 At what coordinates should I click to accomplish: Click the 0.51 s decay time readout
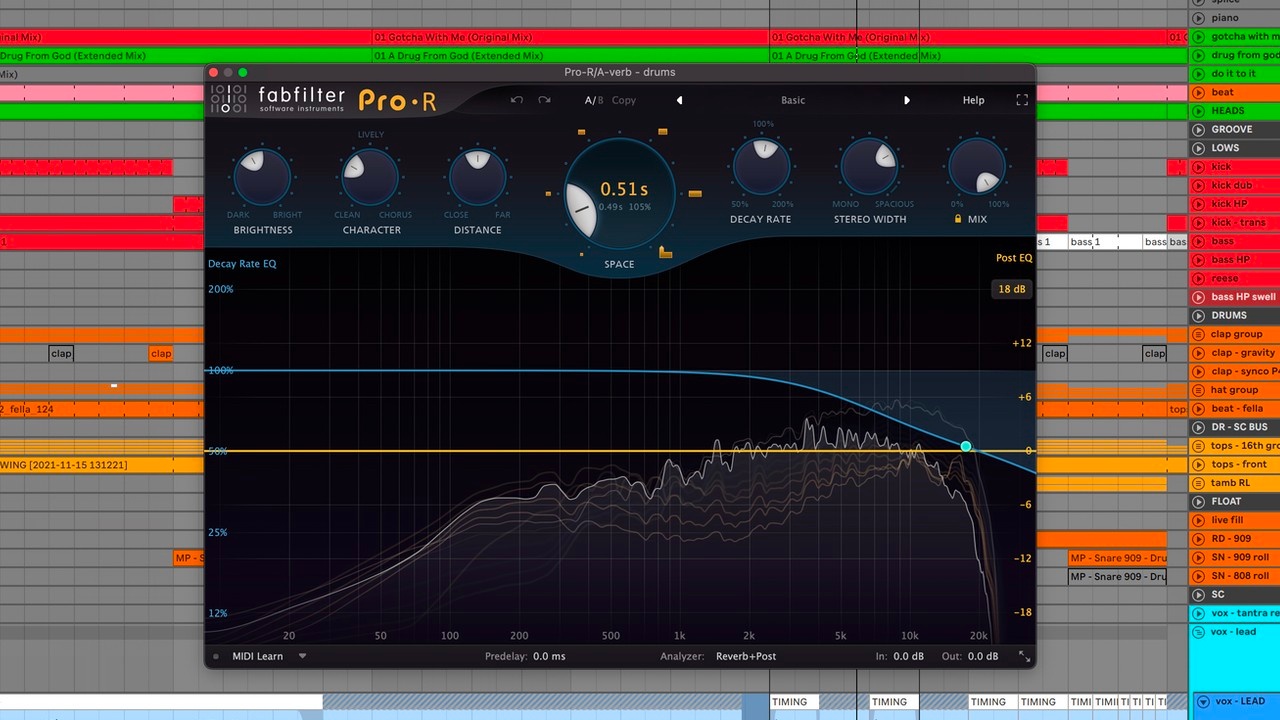click(624, 189)
